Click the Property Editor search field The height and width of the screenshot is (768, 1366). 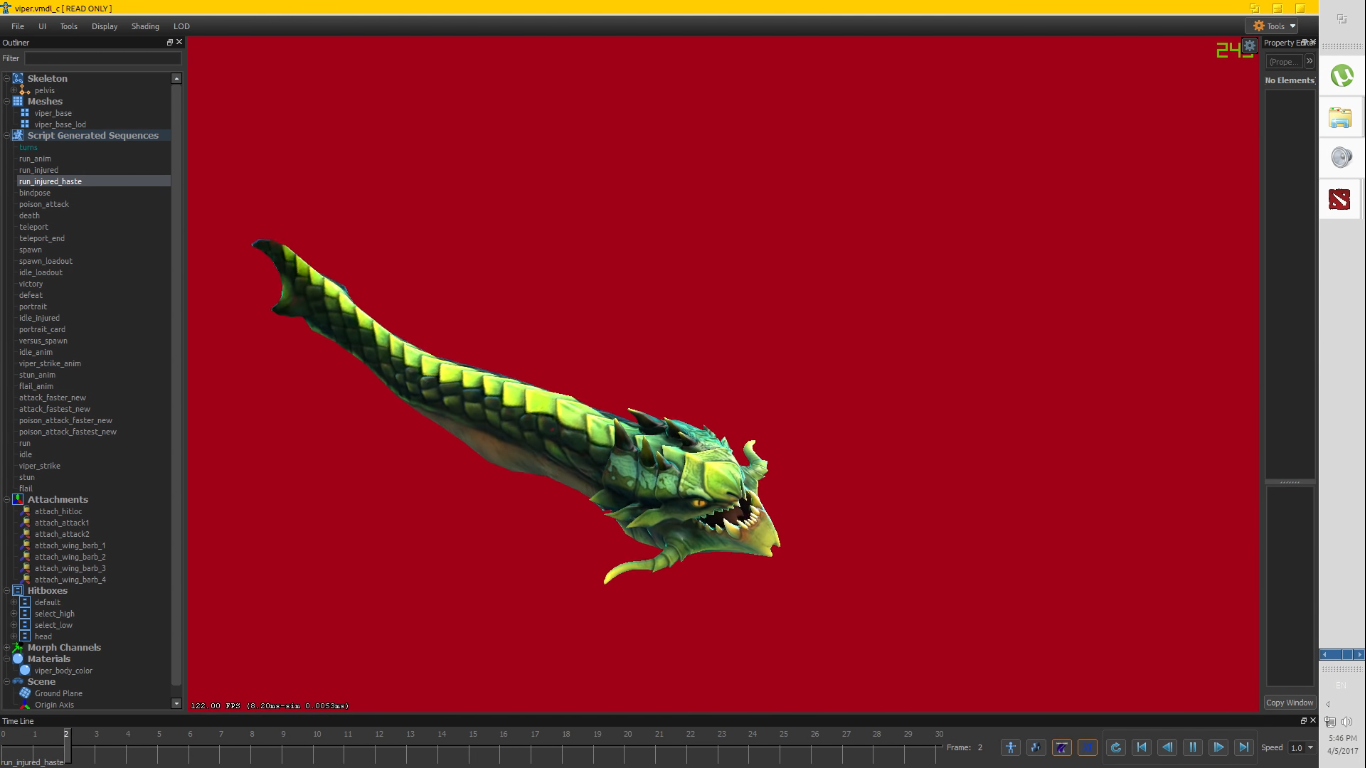(1284, 62)
